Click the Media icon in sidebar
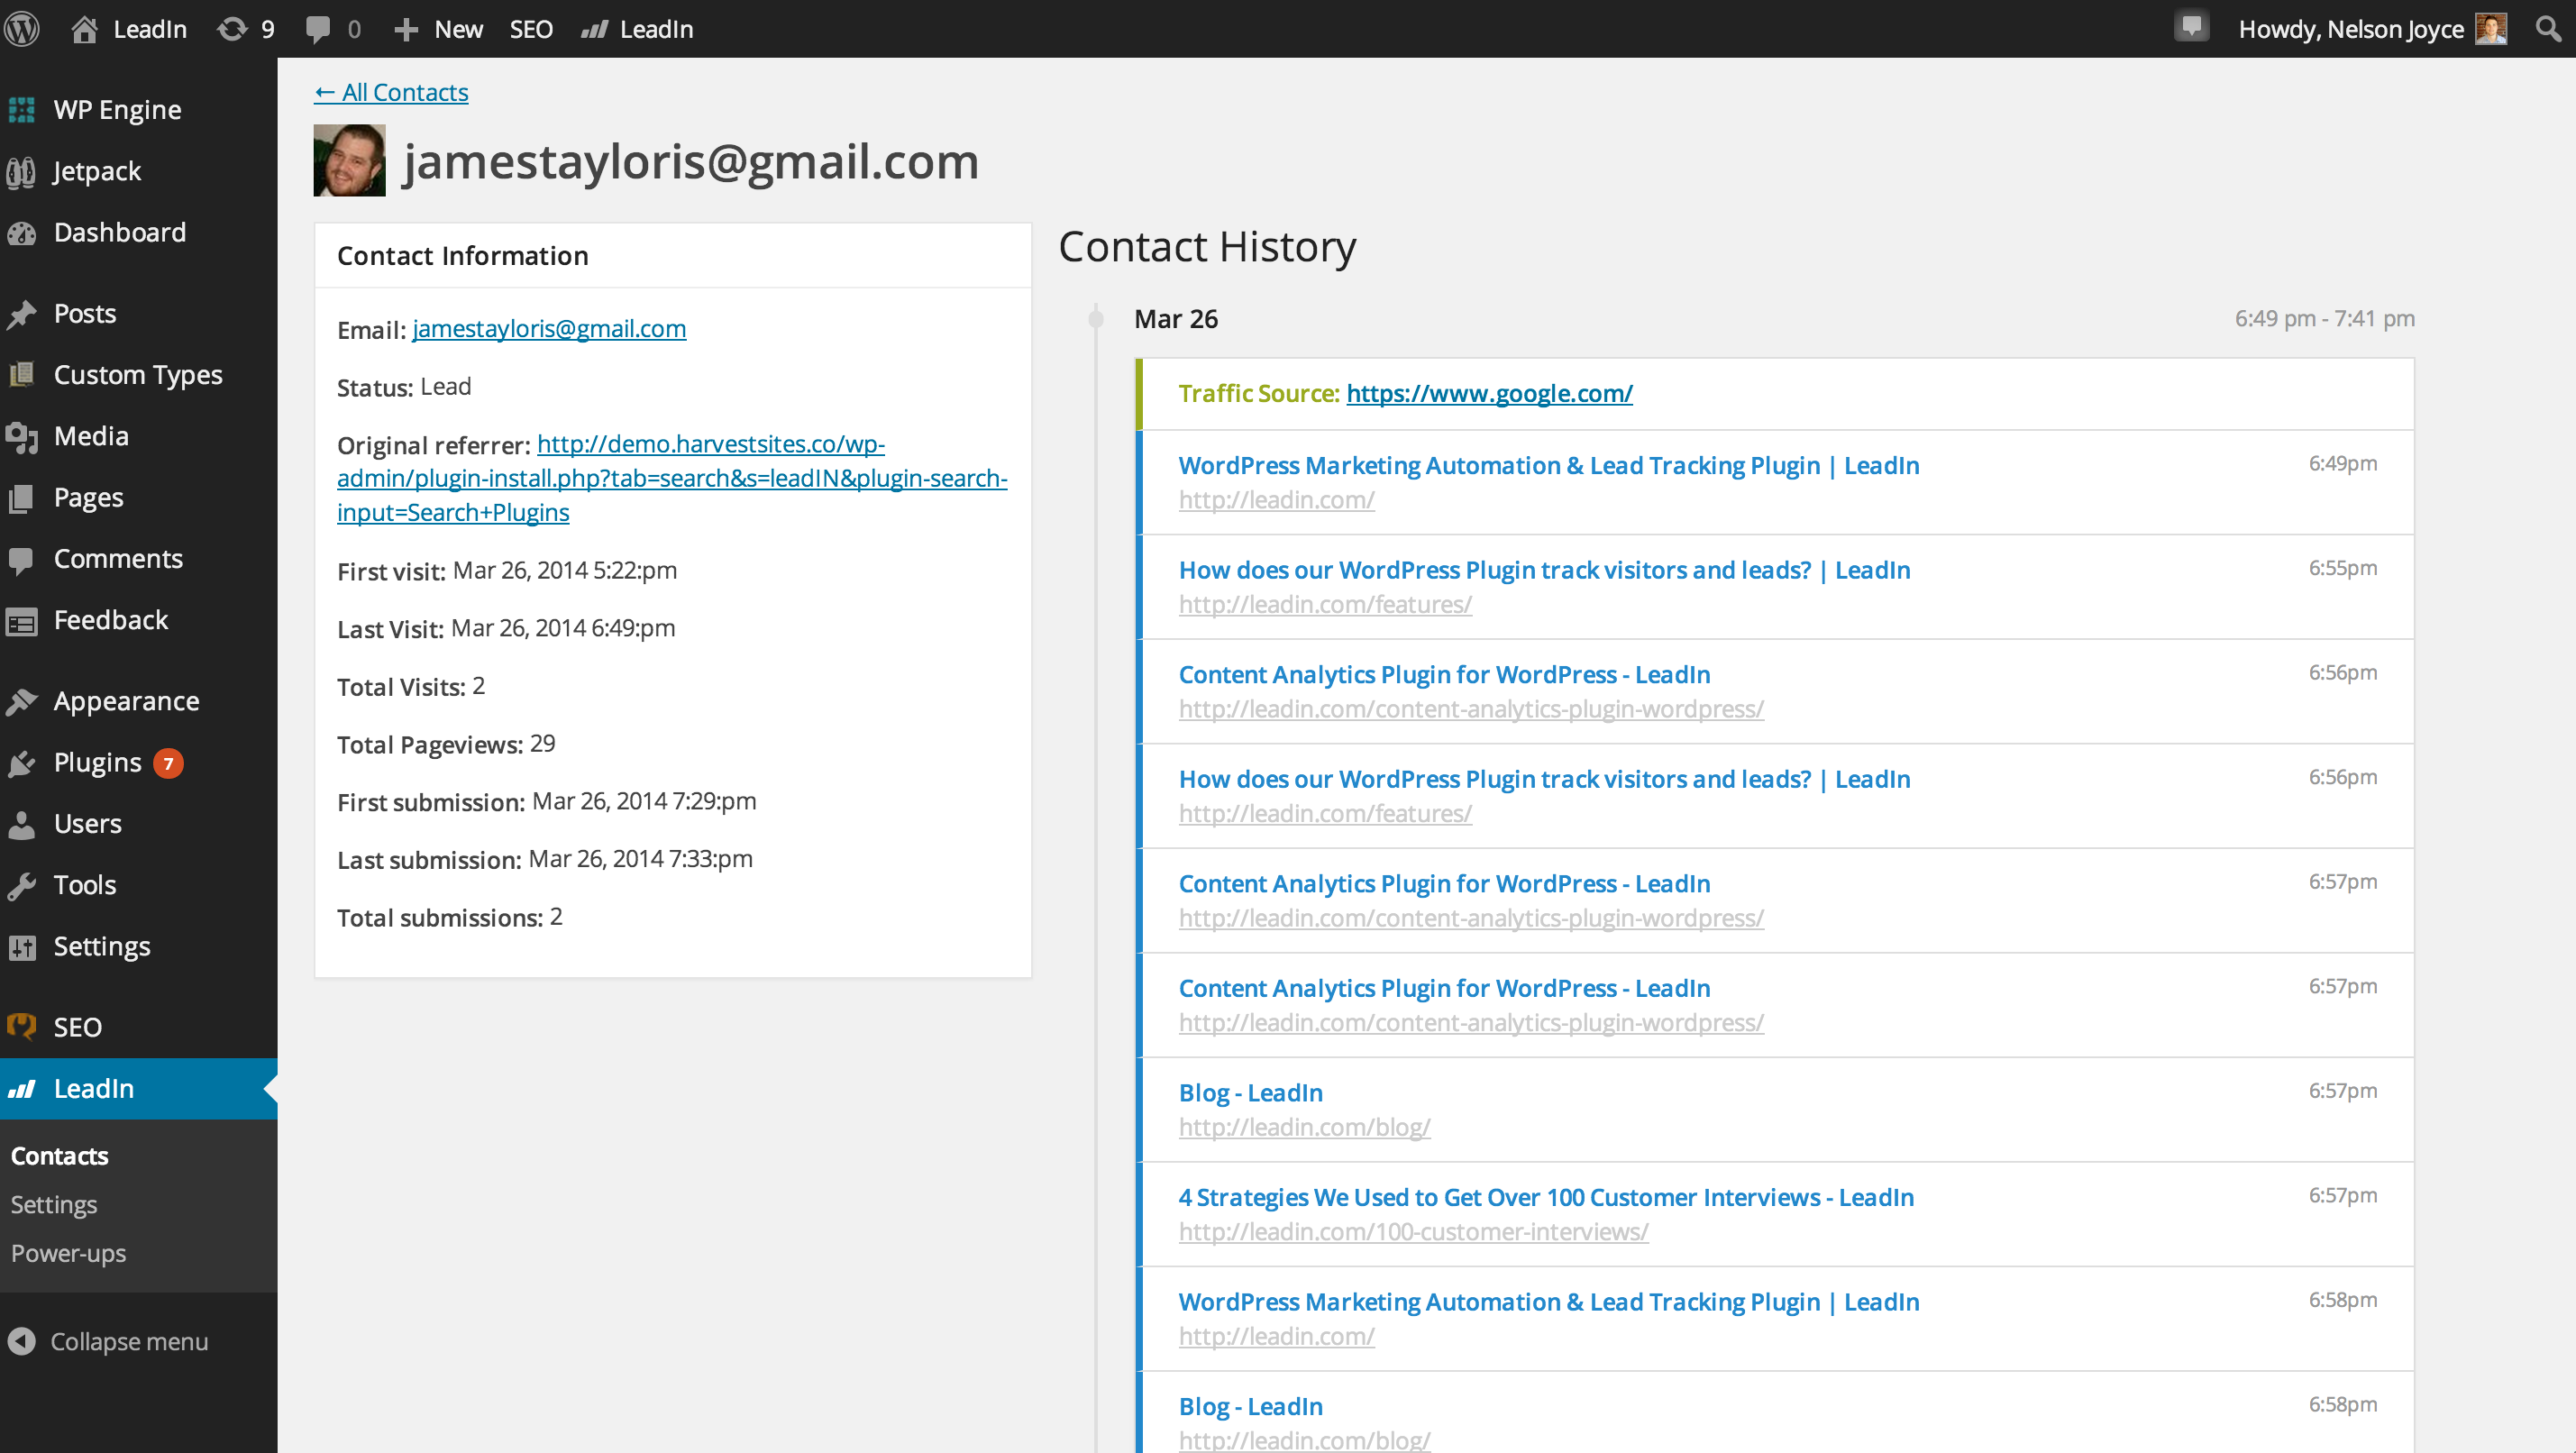2576x1453 pixels. click(22, 437)
